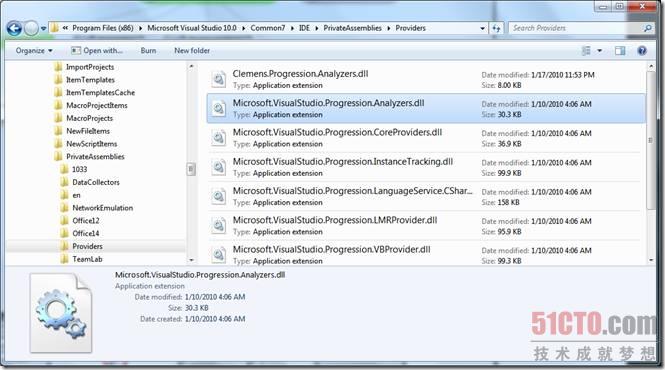Click the file list scroll down arrow
This screenshot has width=665, height=370.
click(x=651, y=260)
